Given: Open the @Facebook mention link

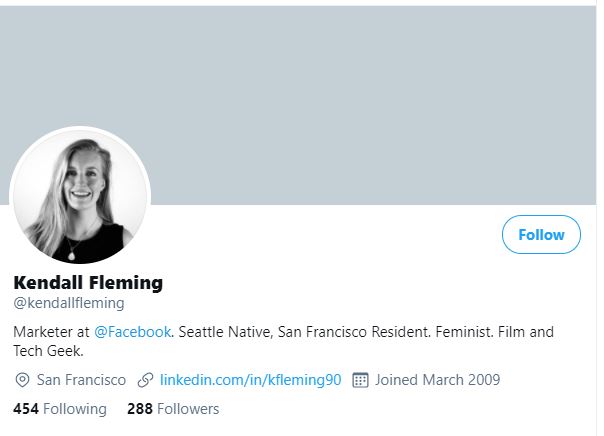Looking at the screenshot, I should point(132,332).
